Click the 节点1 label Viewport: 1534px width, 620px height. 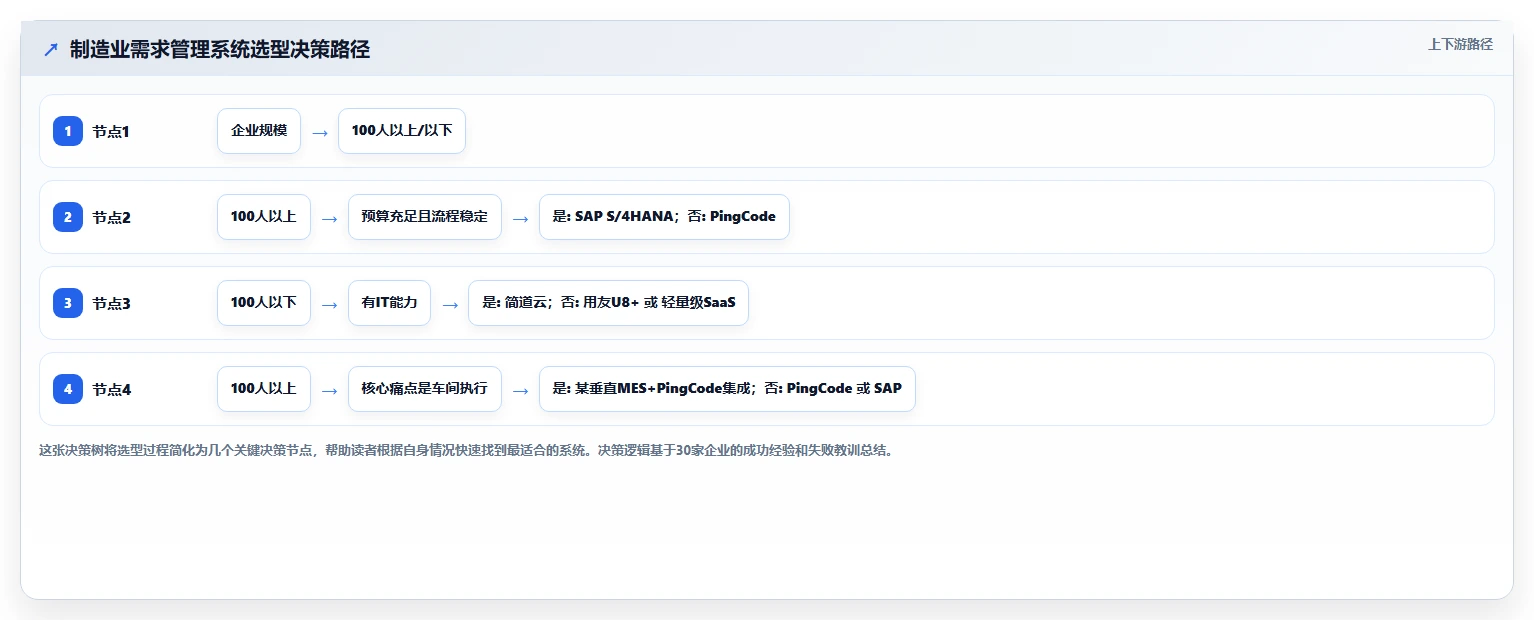tap(111, 131)
